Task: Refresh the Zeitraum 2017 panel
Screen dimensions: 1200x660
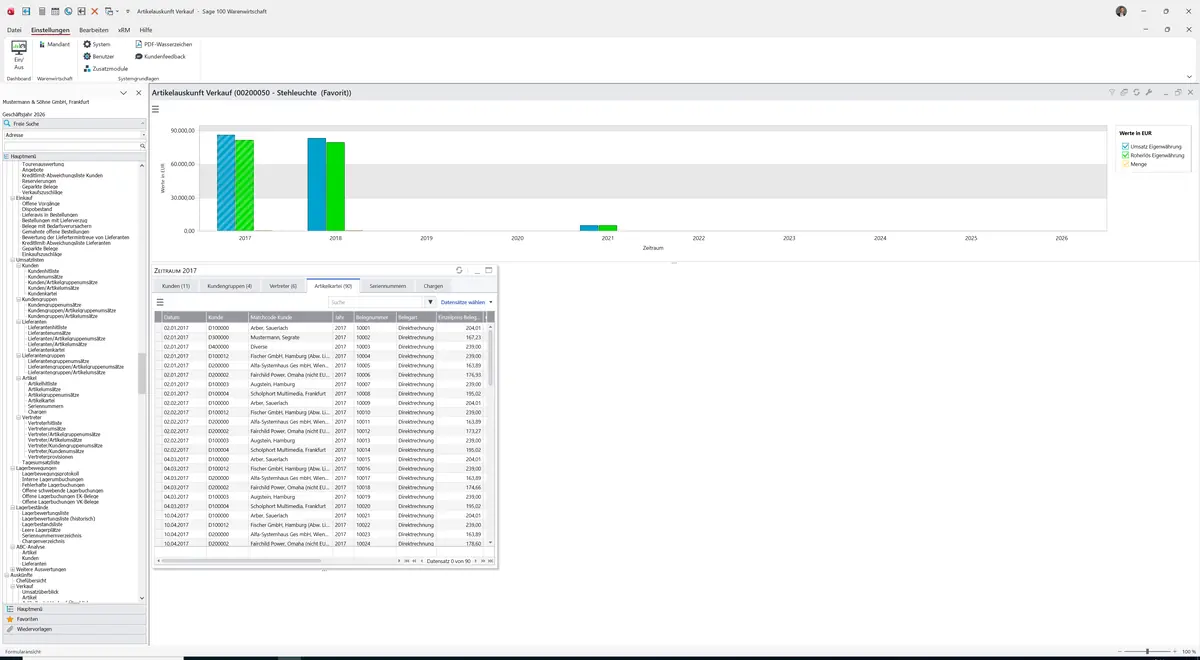Action: pos(459,270)
